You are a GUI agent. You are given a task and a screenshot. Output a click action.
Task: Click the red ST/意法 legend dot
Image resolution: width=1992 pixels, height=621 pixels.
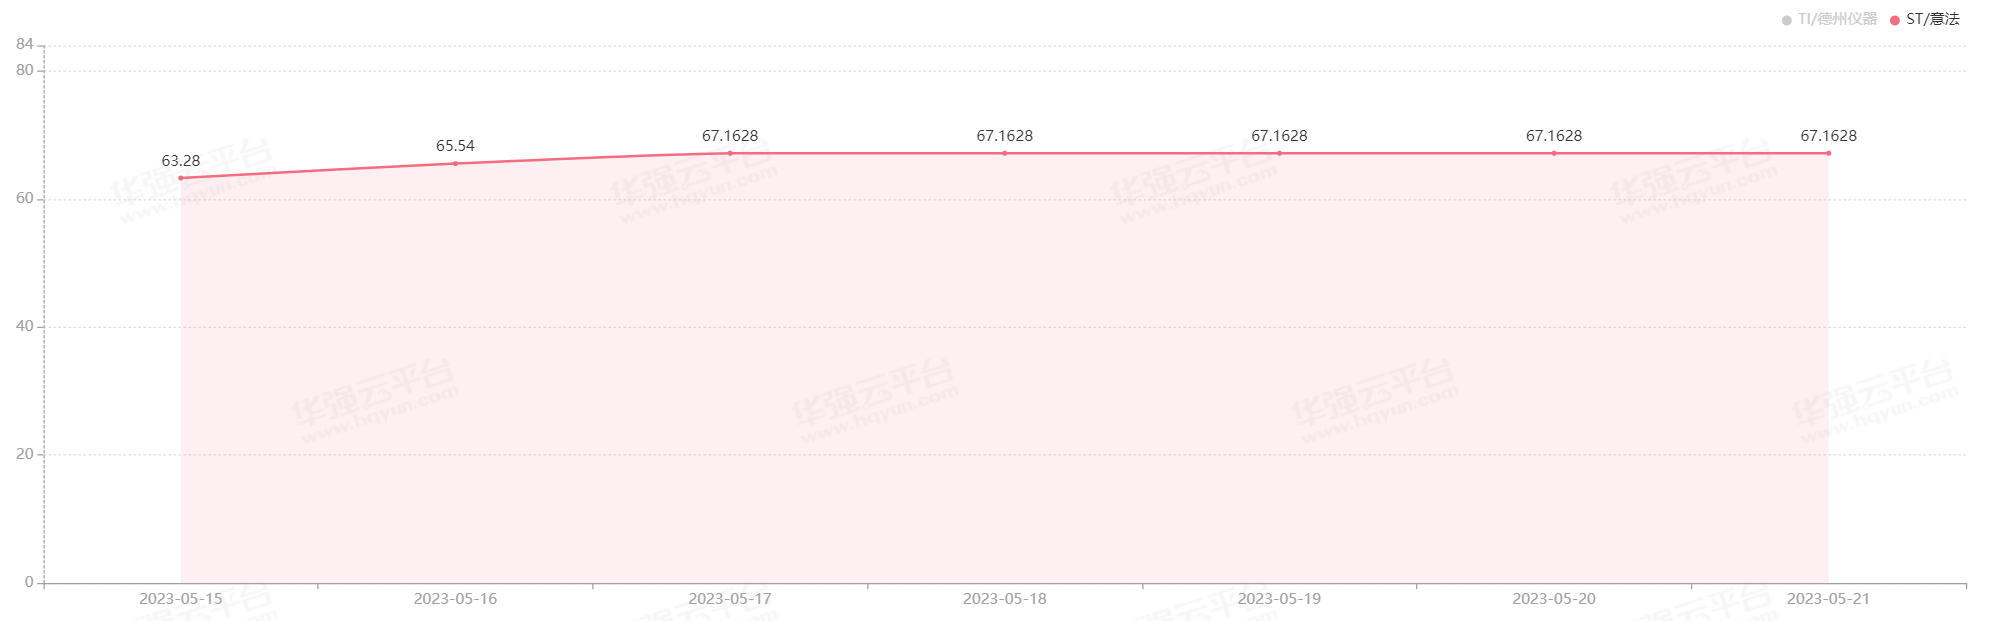coord(1894,20)
